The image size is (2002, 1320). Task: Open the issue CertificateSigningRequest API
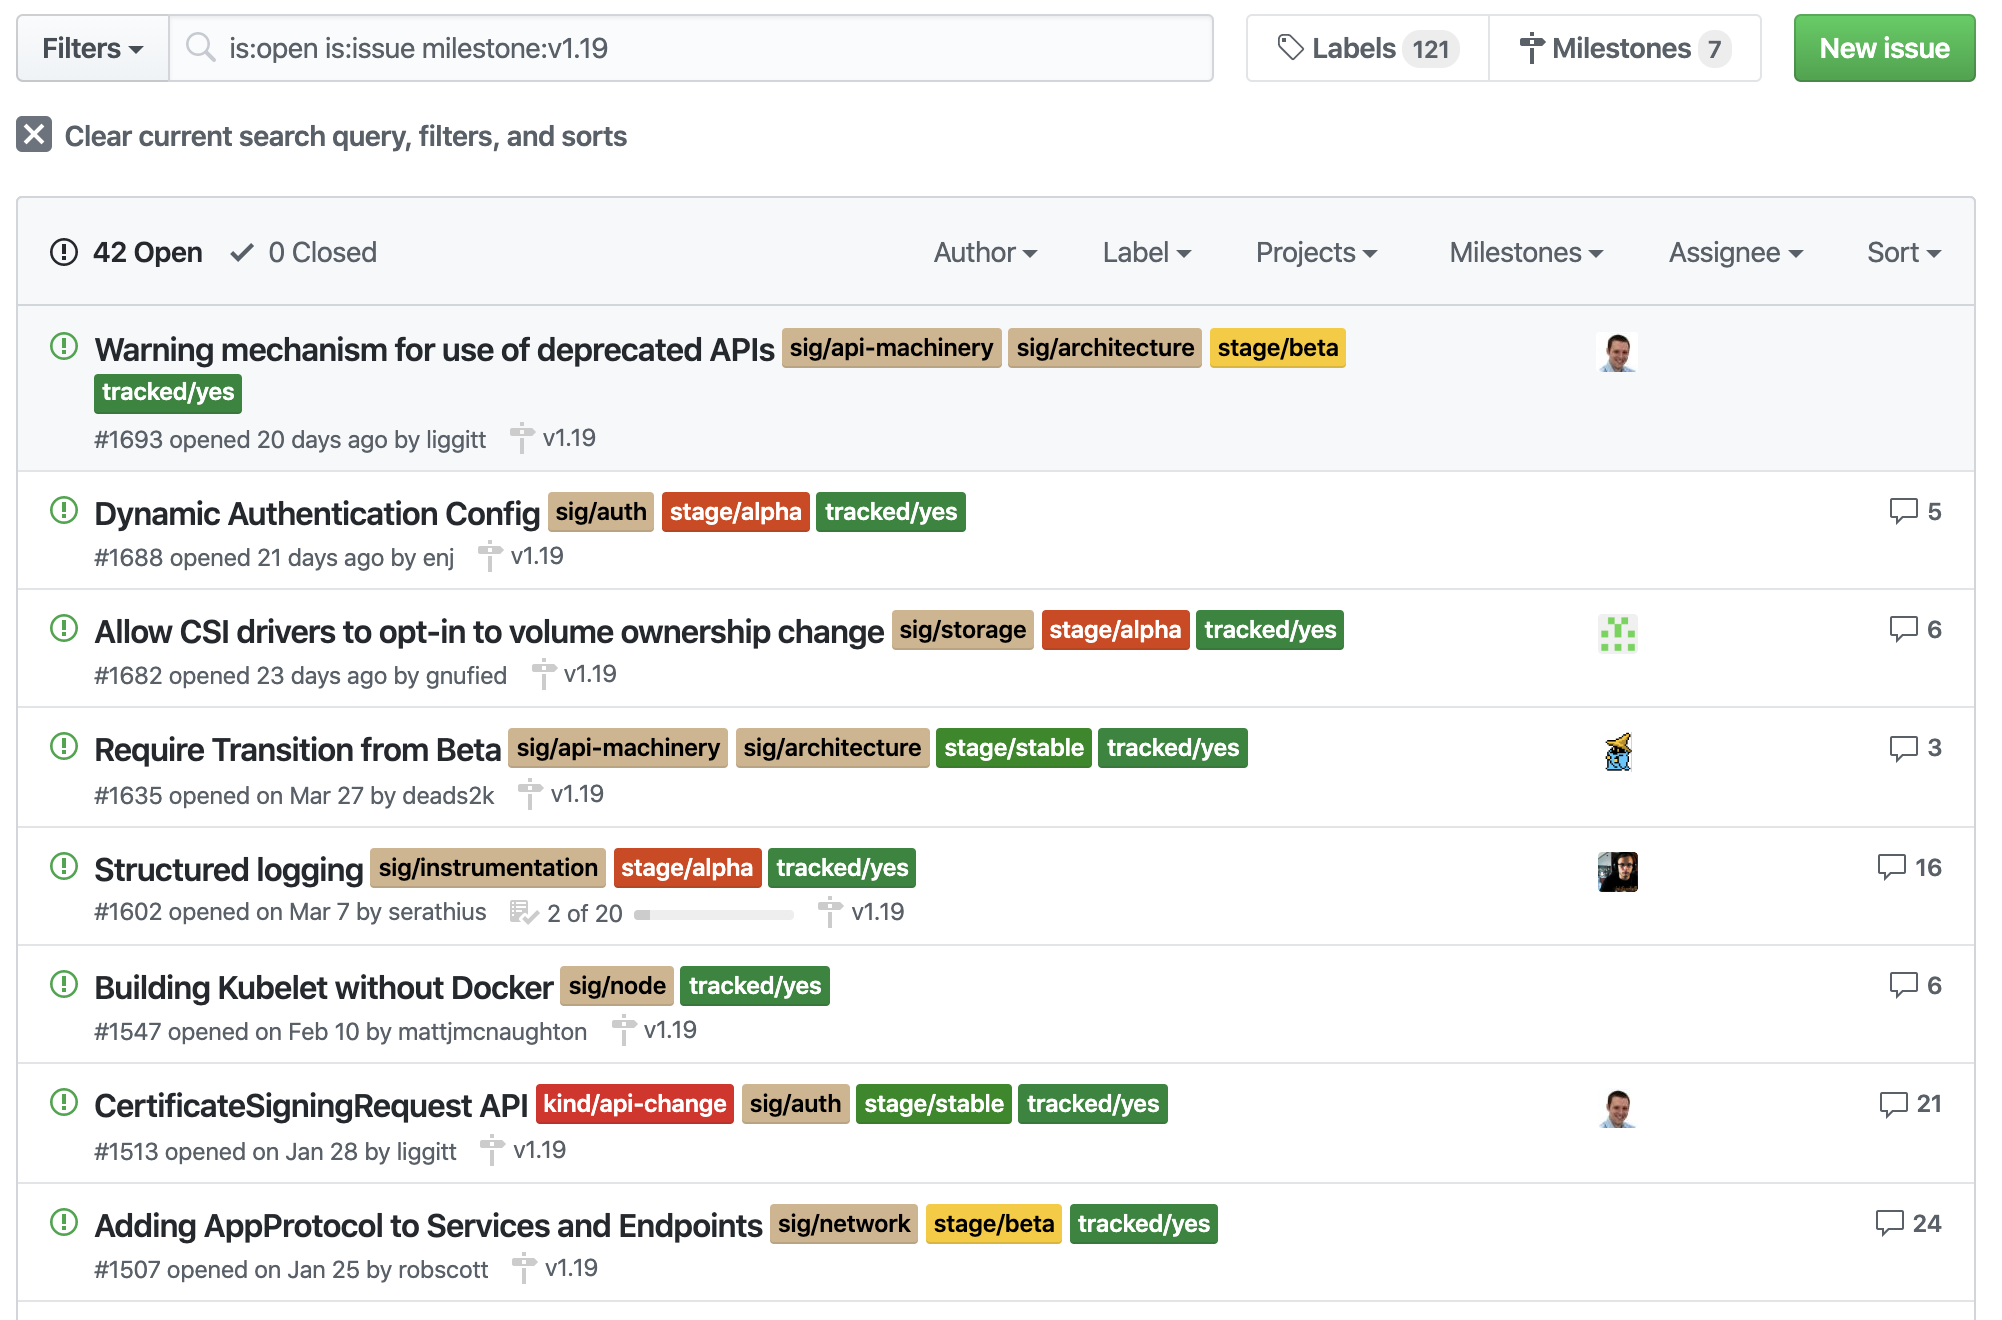[310, 1105]
